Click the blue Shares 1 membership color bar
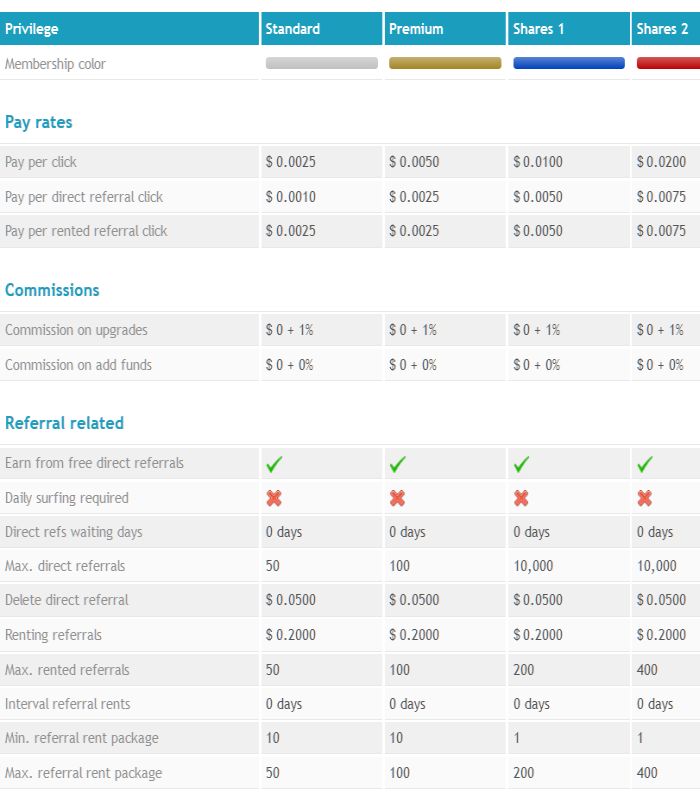Image resolution: width=700 pixels, height=796 pixels. [568, 63]
